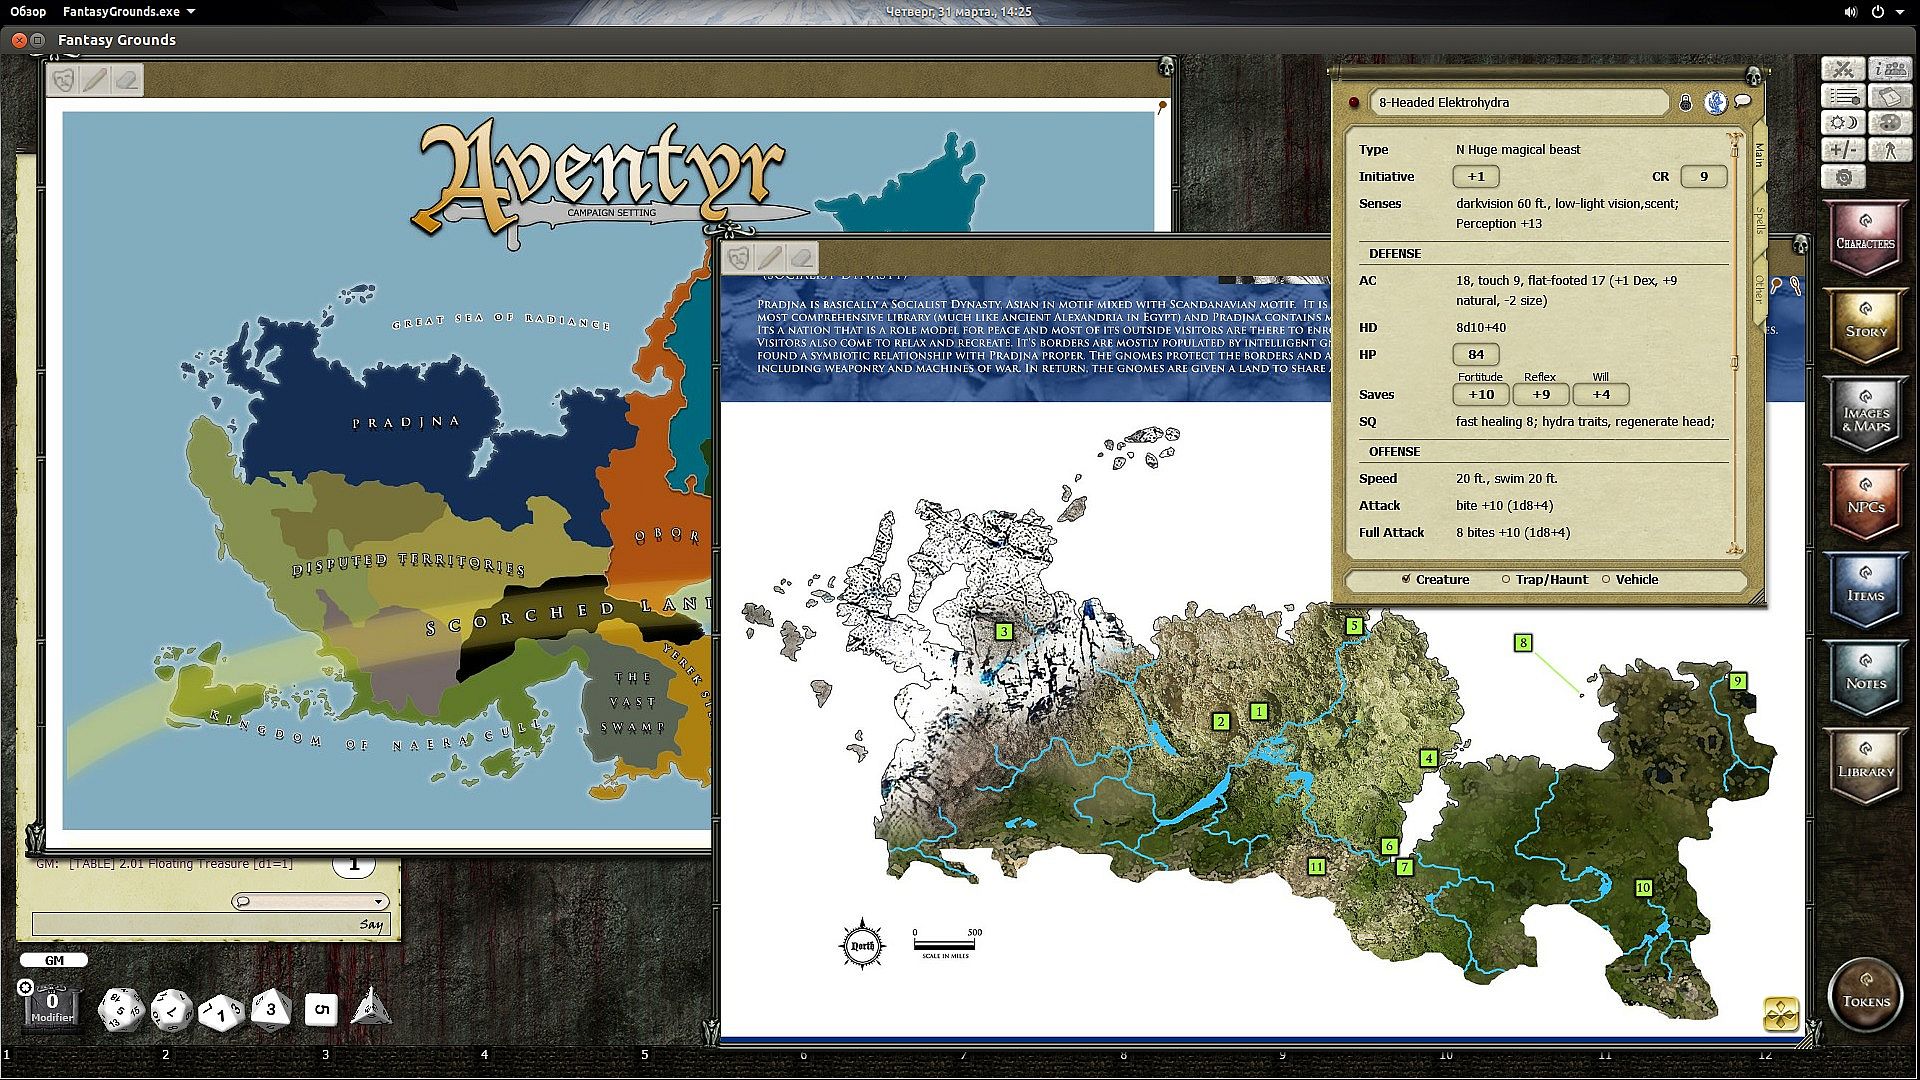Select the Vehicle radio button
Image resolution: width=1920 pixels, height=1080 pixels.
pos(1606,579)
